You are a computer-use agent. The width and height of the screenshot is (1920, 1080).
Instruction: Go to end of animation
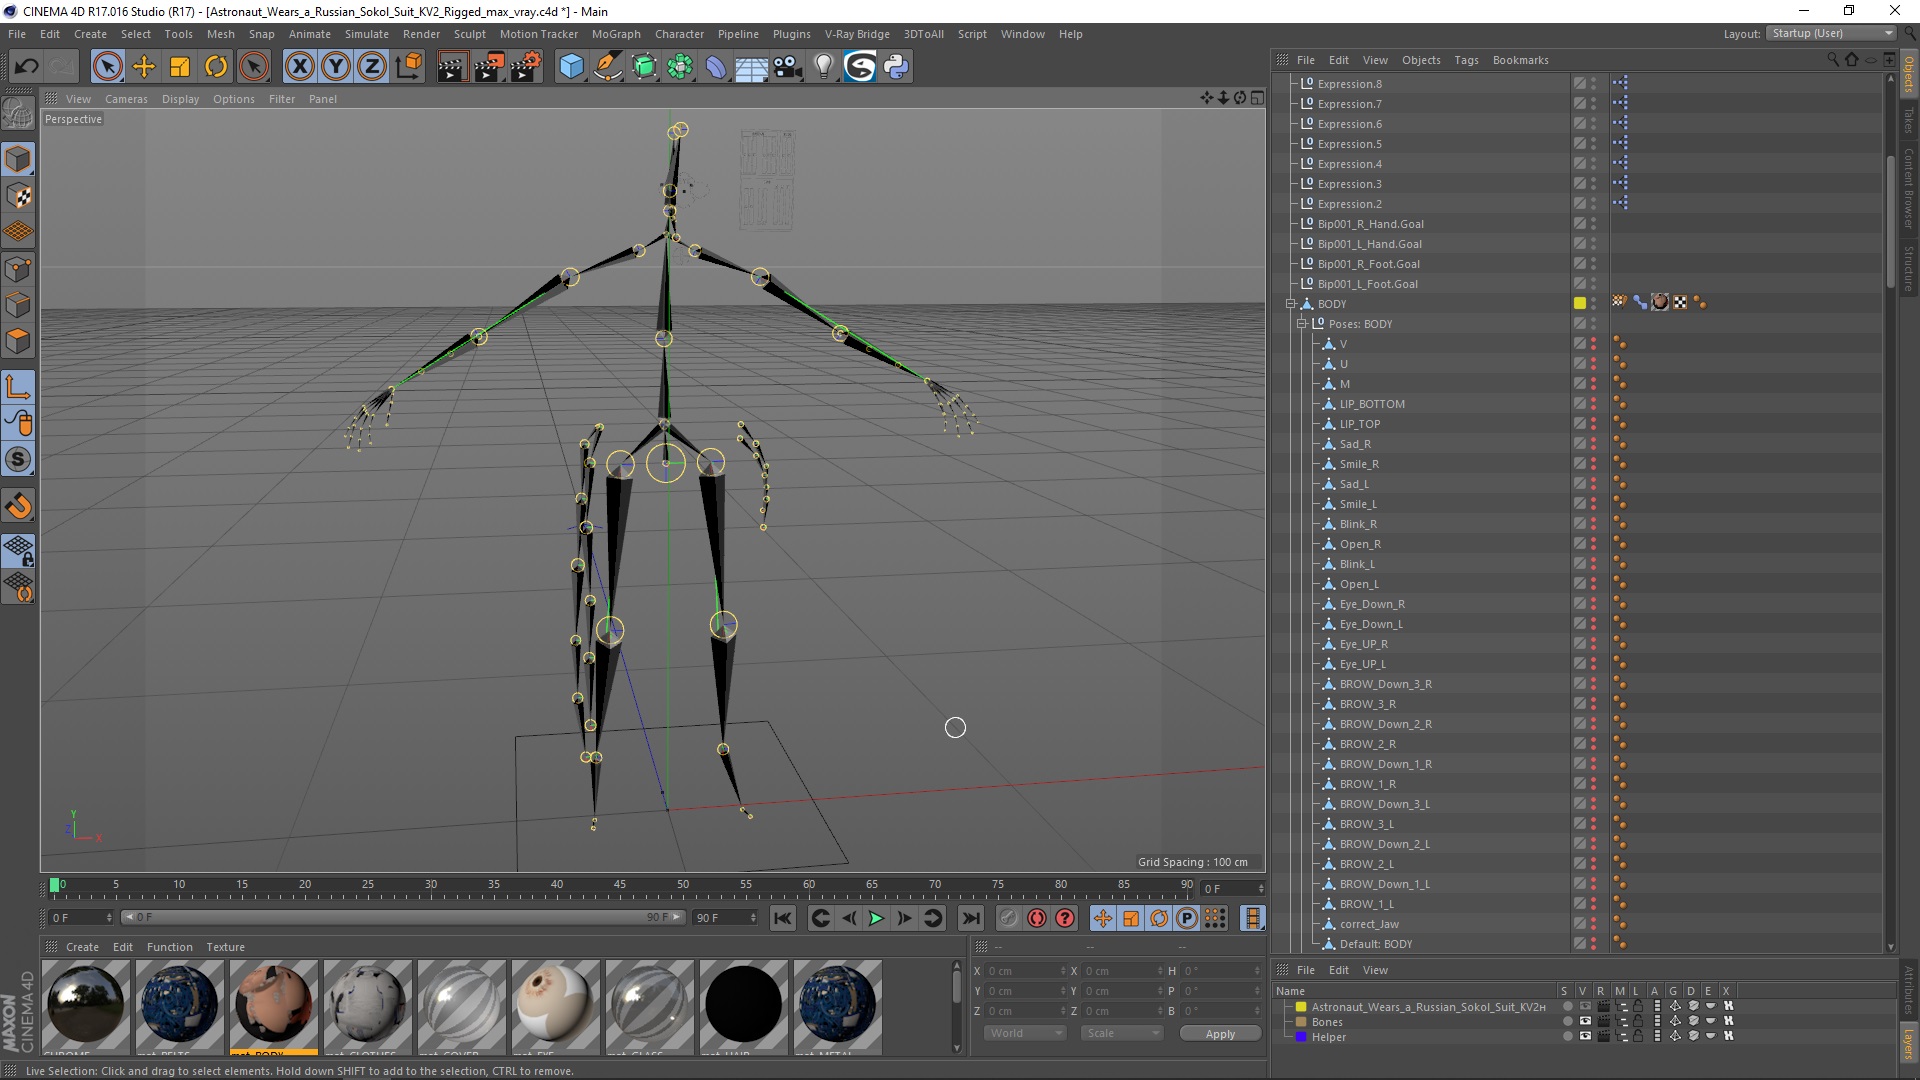(x=971, y=918)
